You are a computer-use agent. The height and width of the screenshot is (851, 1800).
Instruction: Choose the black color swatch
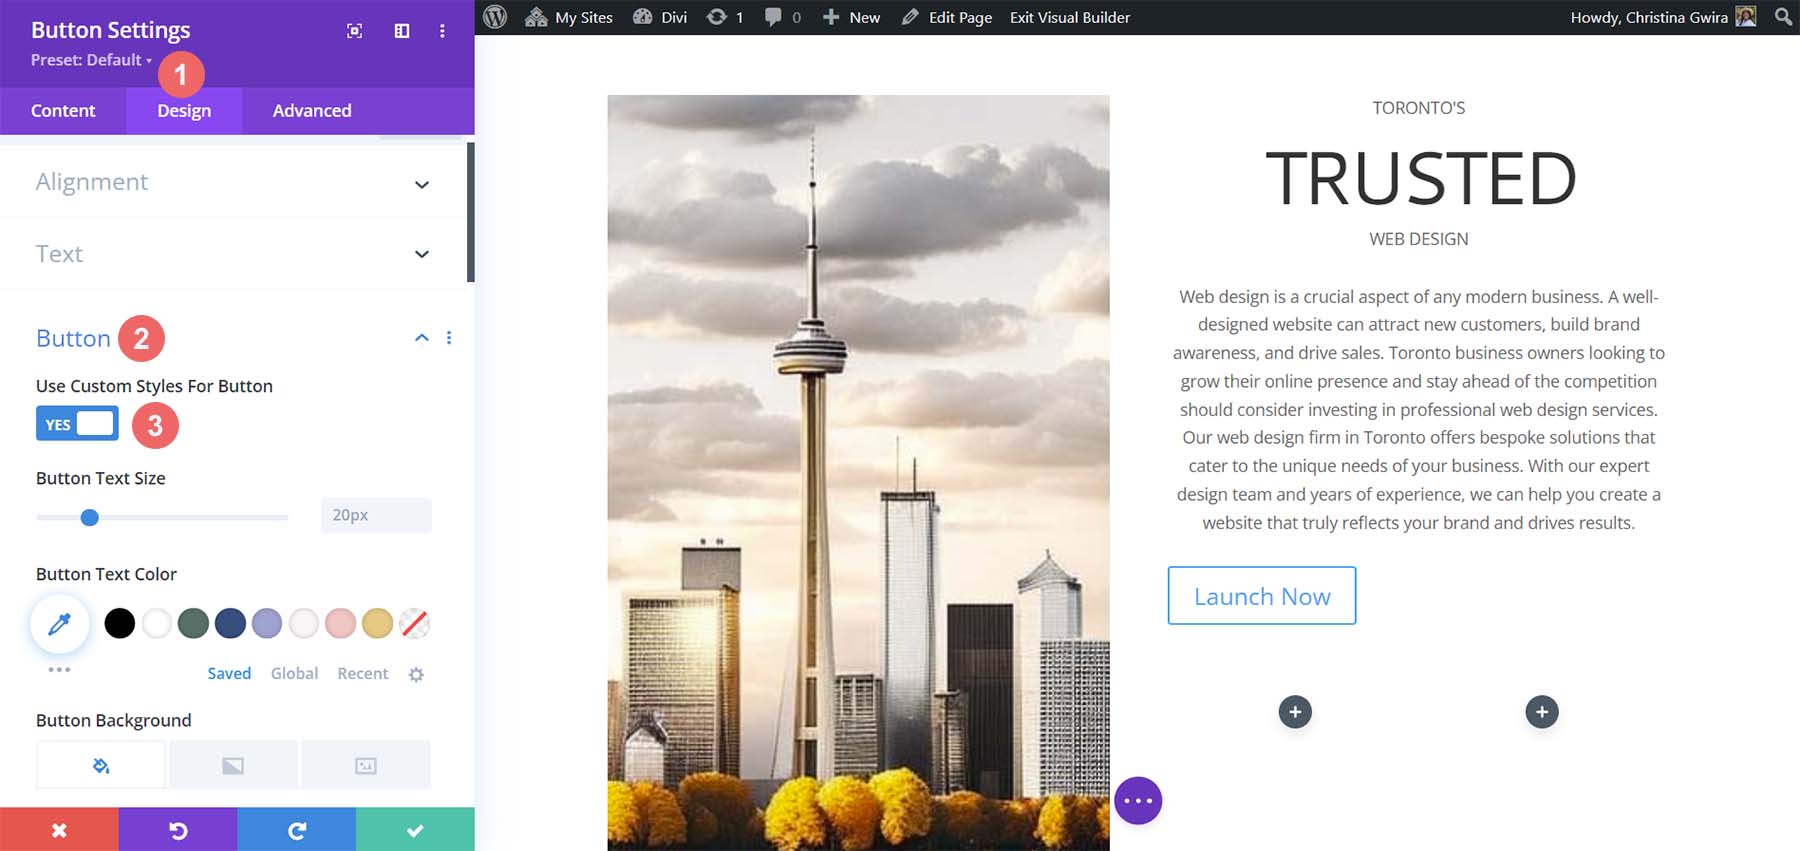[120, 623]
